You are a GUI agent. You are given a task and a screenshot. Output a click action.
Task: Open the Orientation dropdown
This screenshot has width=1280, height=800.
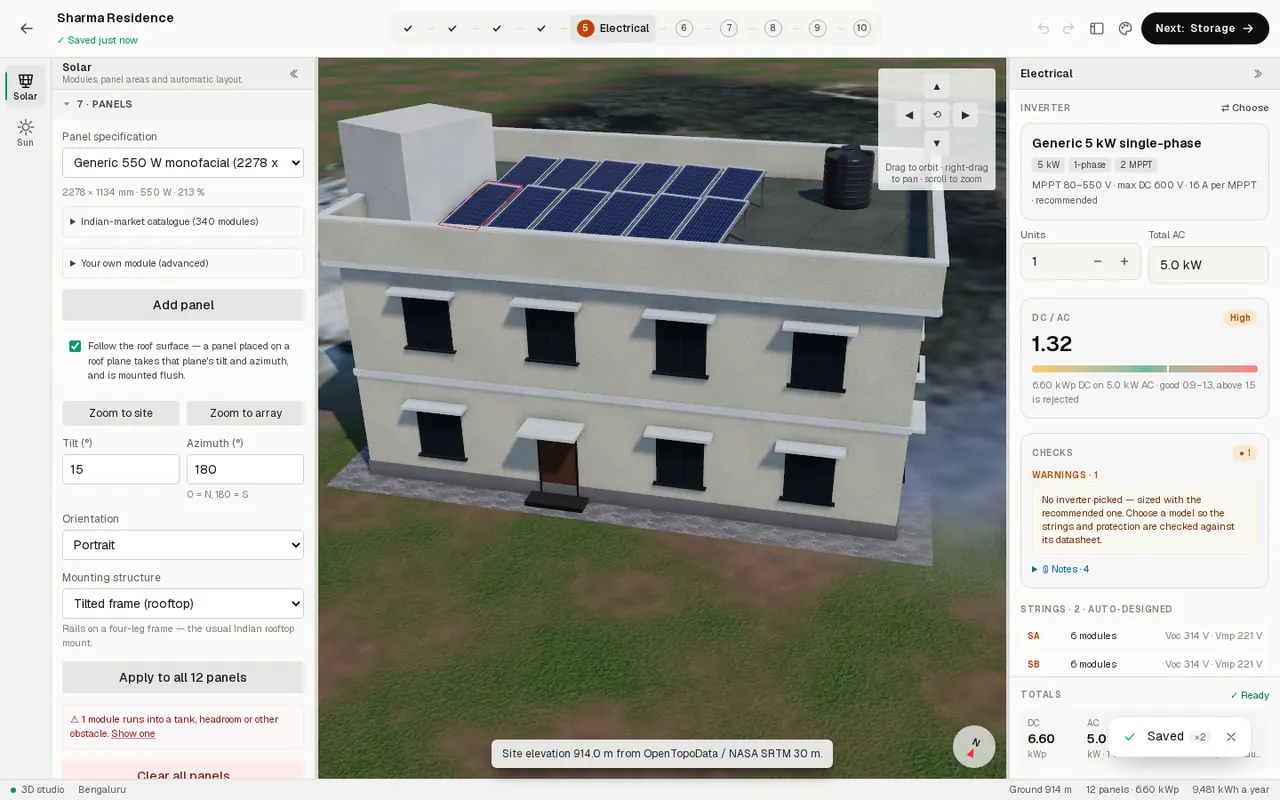pyautogui.click(x=183, y=545)
